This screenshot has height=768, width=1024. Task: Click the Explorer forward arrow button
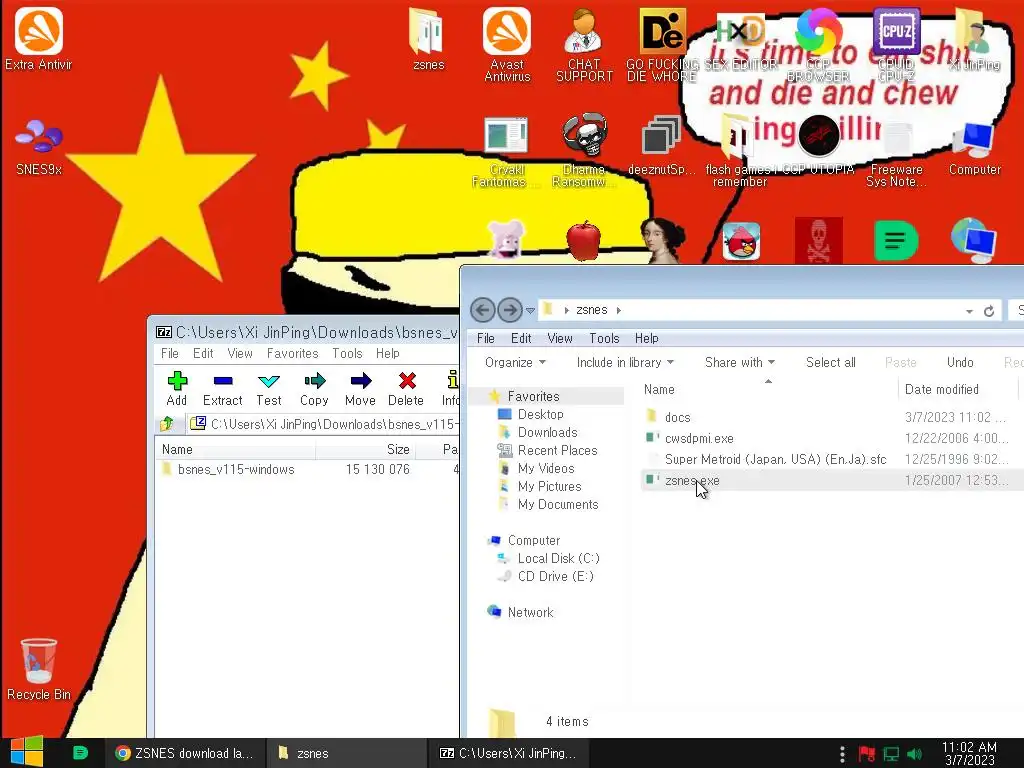pyautogui.click(x=509, y=310)
